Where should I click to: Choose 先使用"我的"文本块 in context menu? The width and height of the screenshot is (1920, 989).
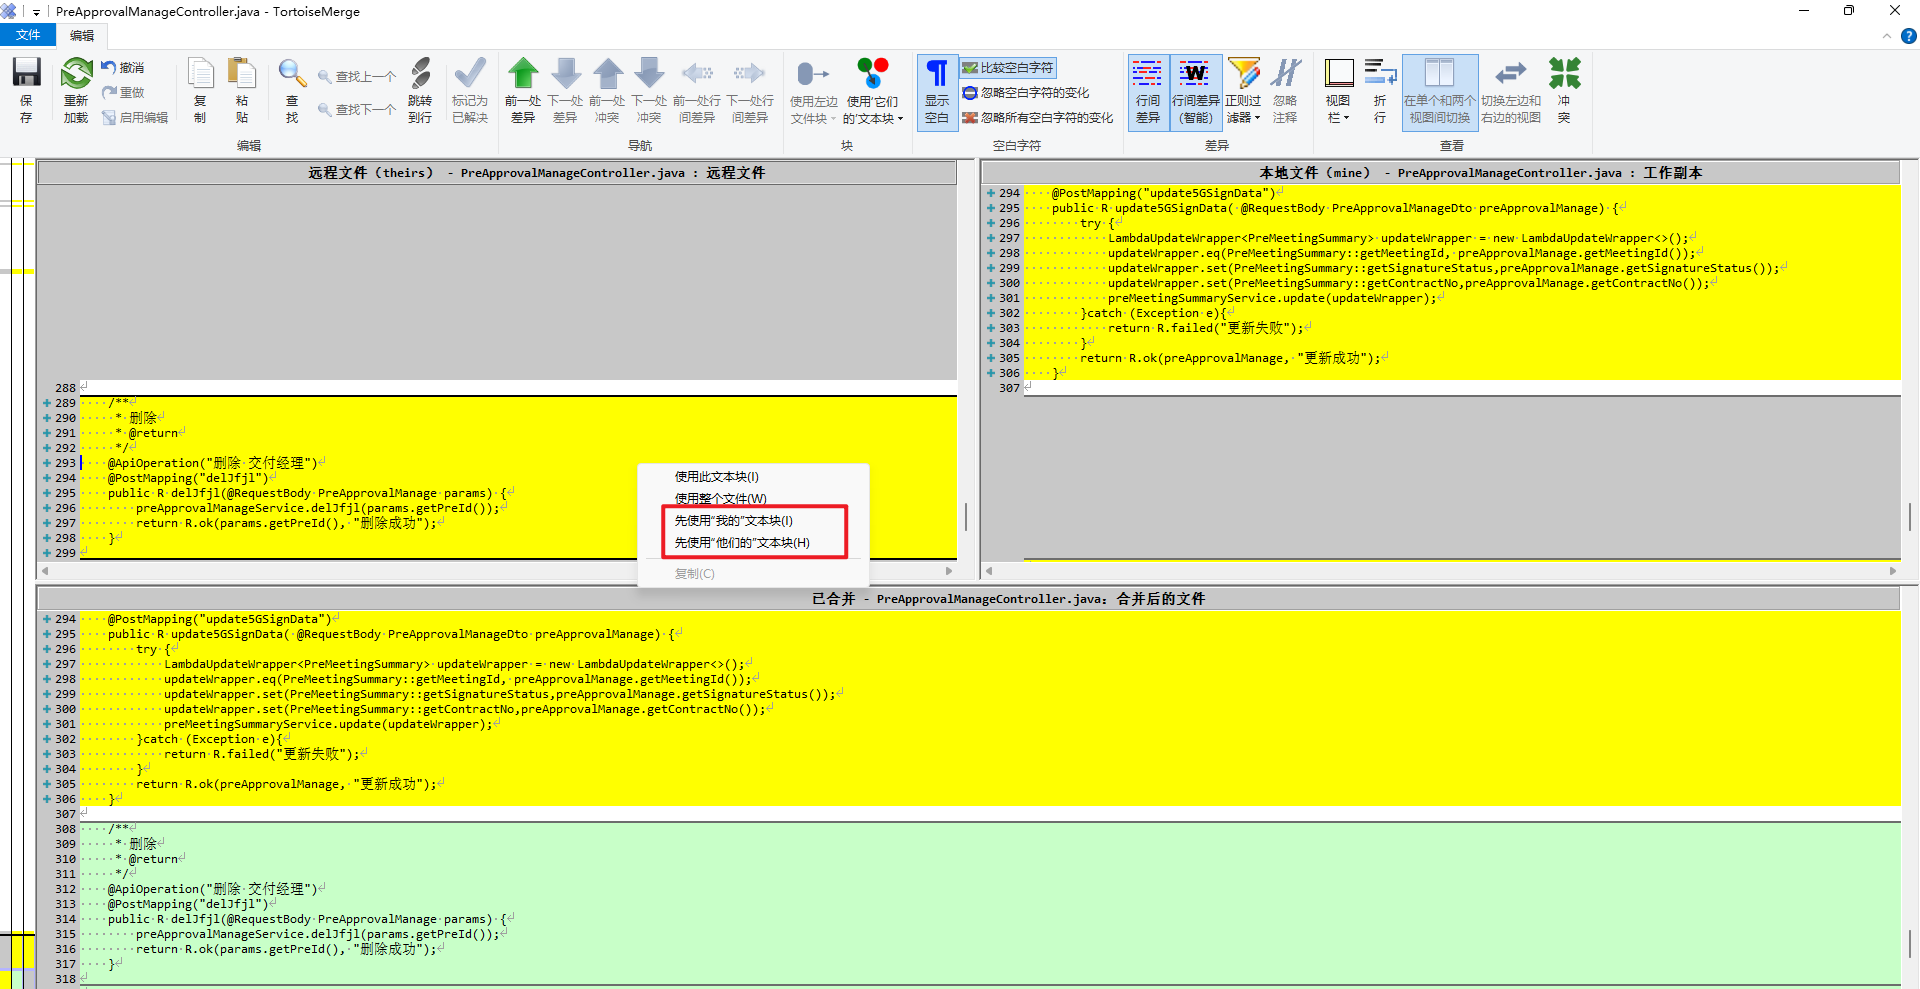[733, 520]
